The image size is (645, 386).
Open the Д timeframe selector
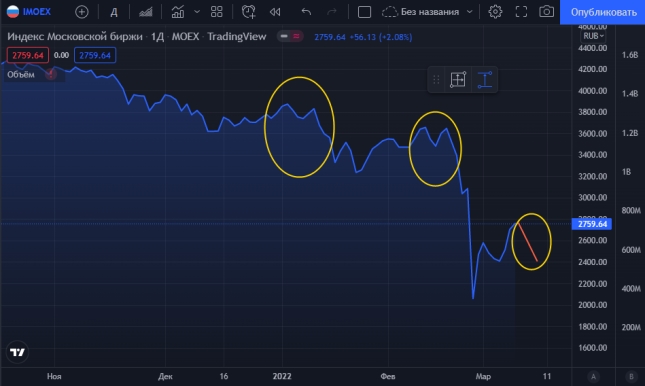114,12
